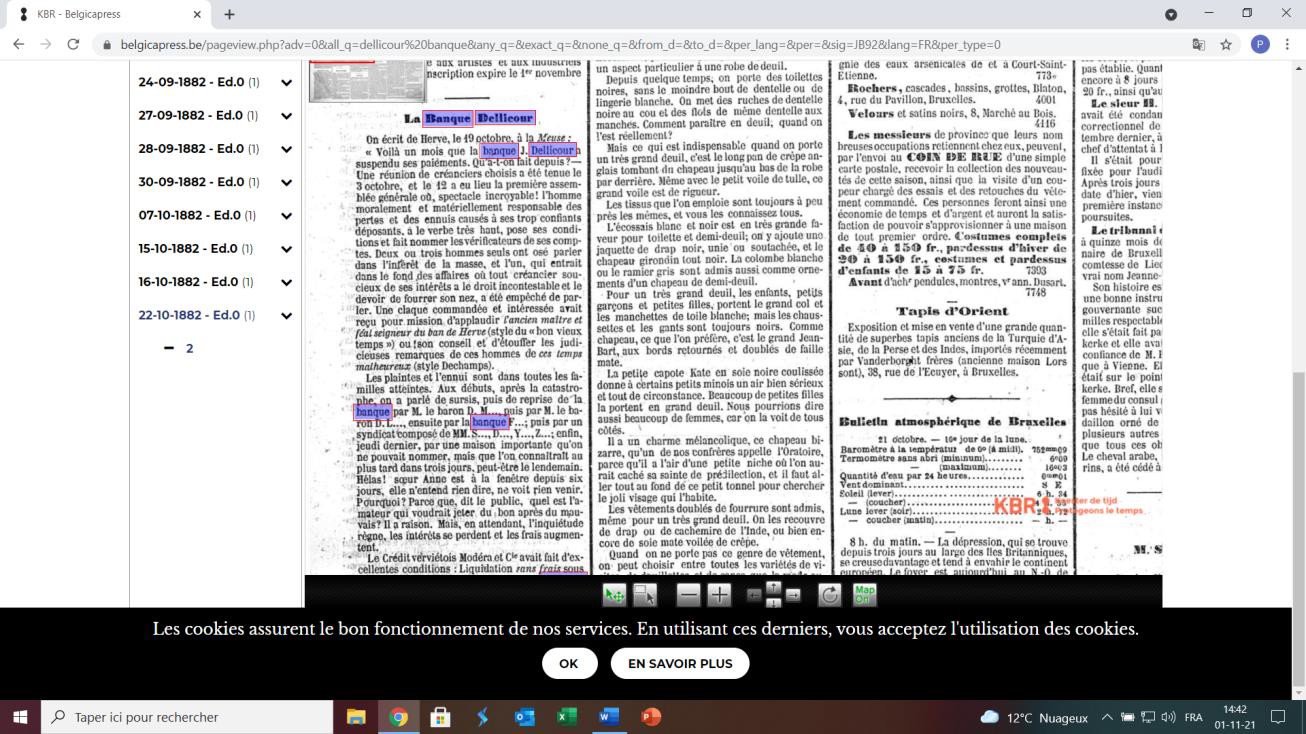Rotate the newspaper page
Screen dimensions: 1306x734
click(829, 595)
